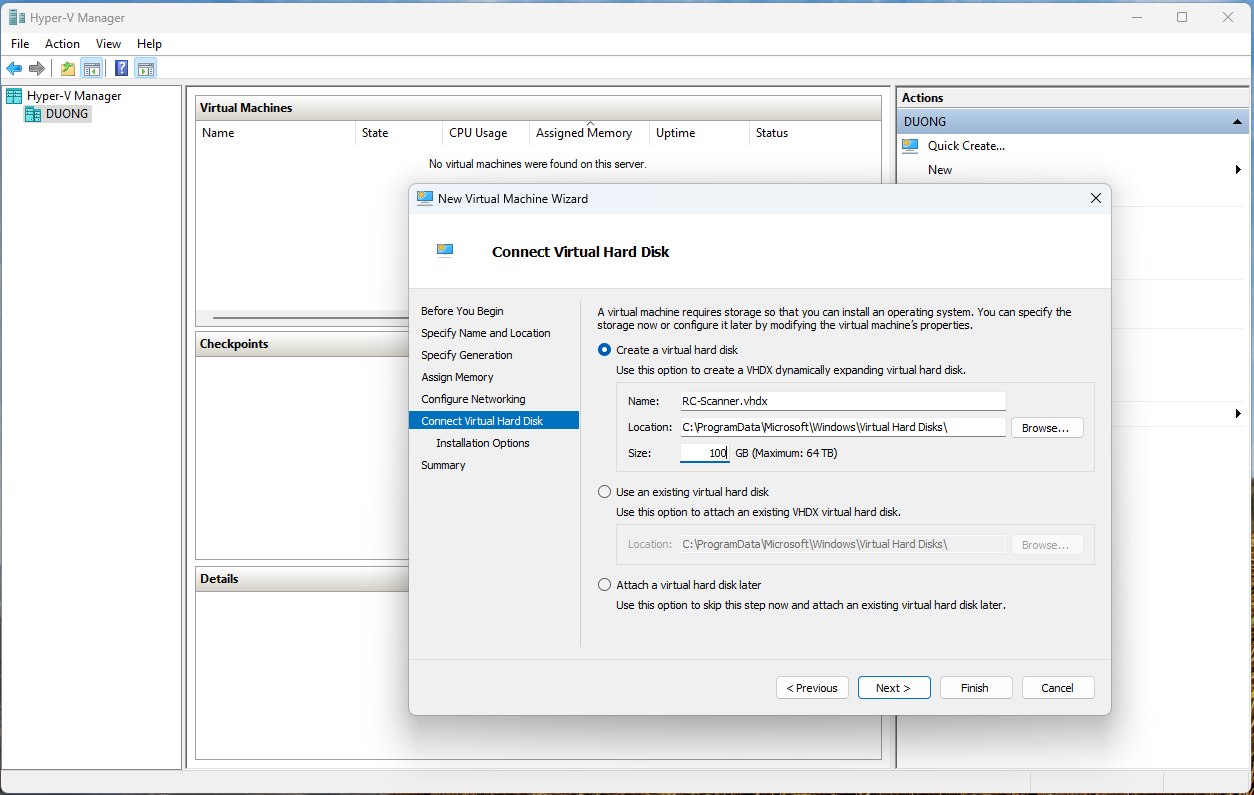This screenshot has height=795, width=1254.
Task: Click the Size field showing 100
Action: tap(705, 453)
